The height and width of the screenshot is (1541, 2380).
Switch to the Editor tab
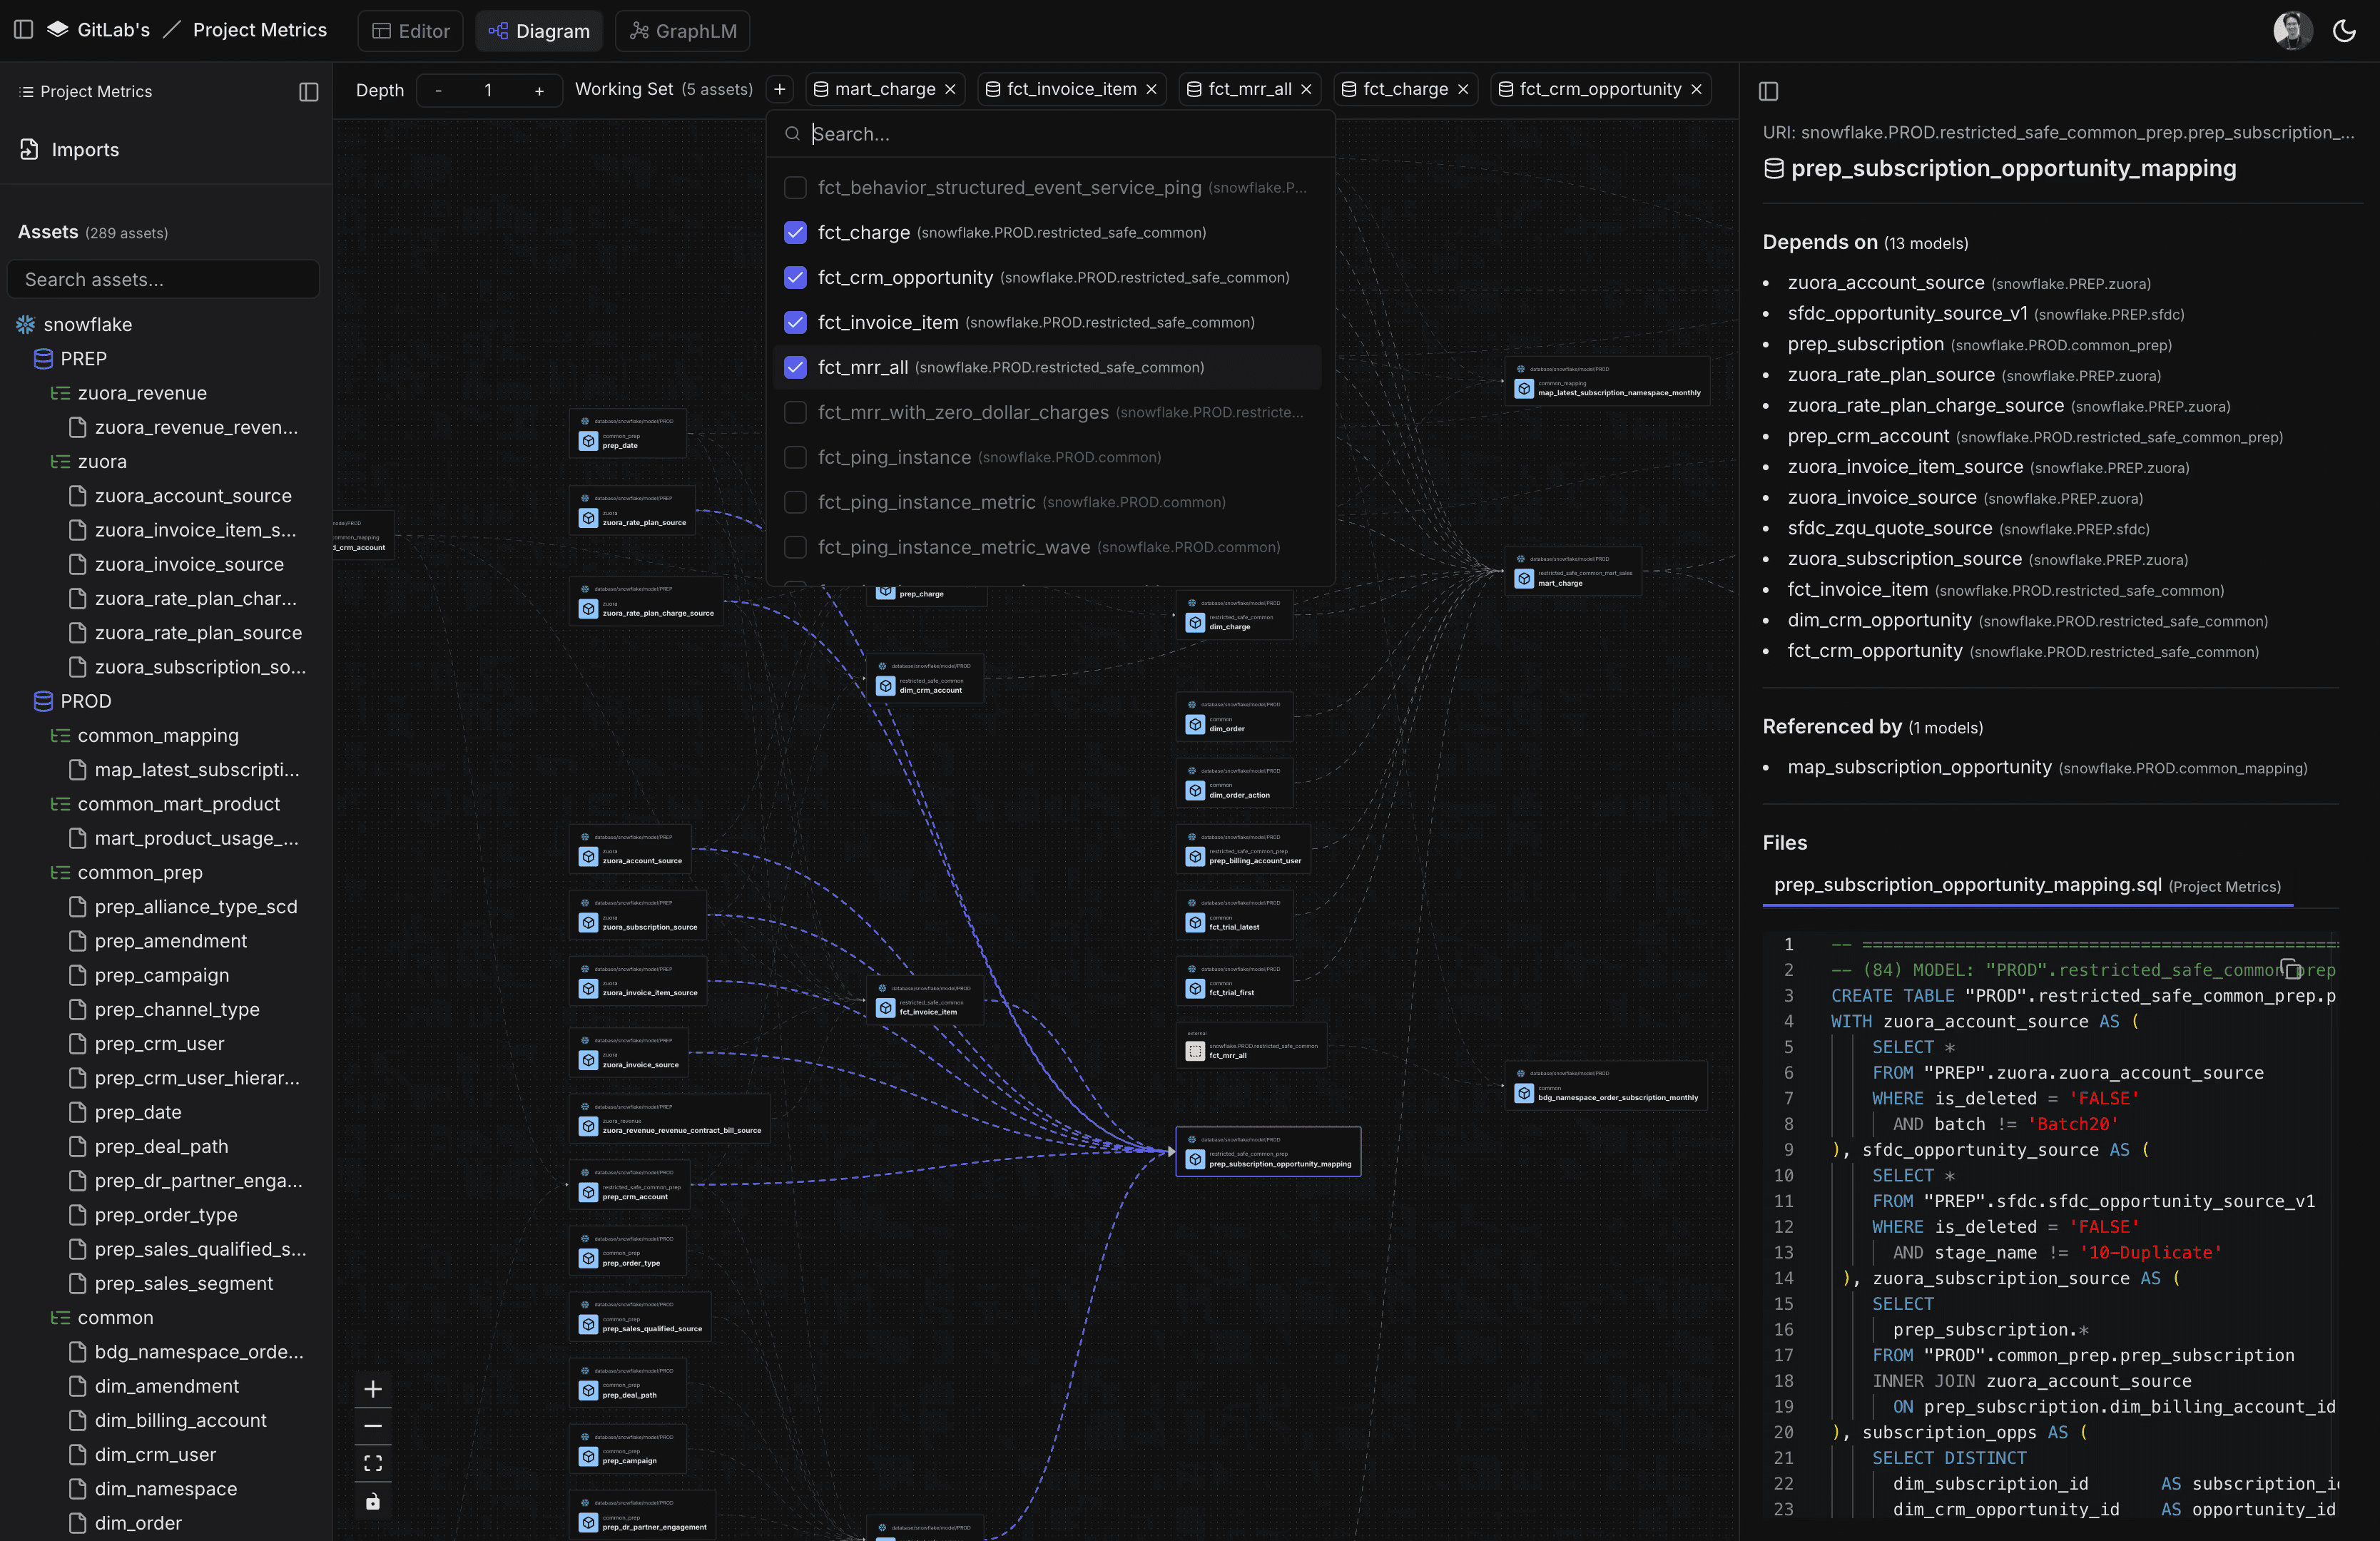[x=411, y=31]
